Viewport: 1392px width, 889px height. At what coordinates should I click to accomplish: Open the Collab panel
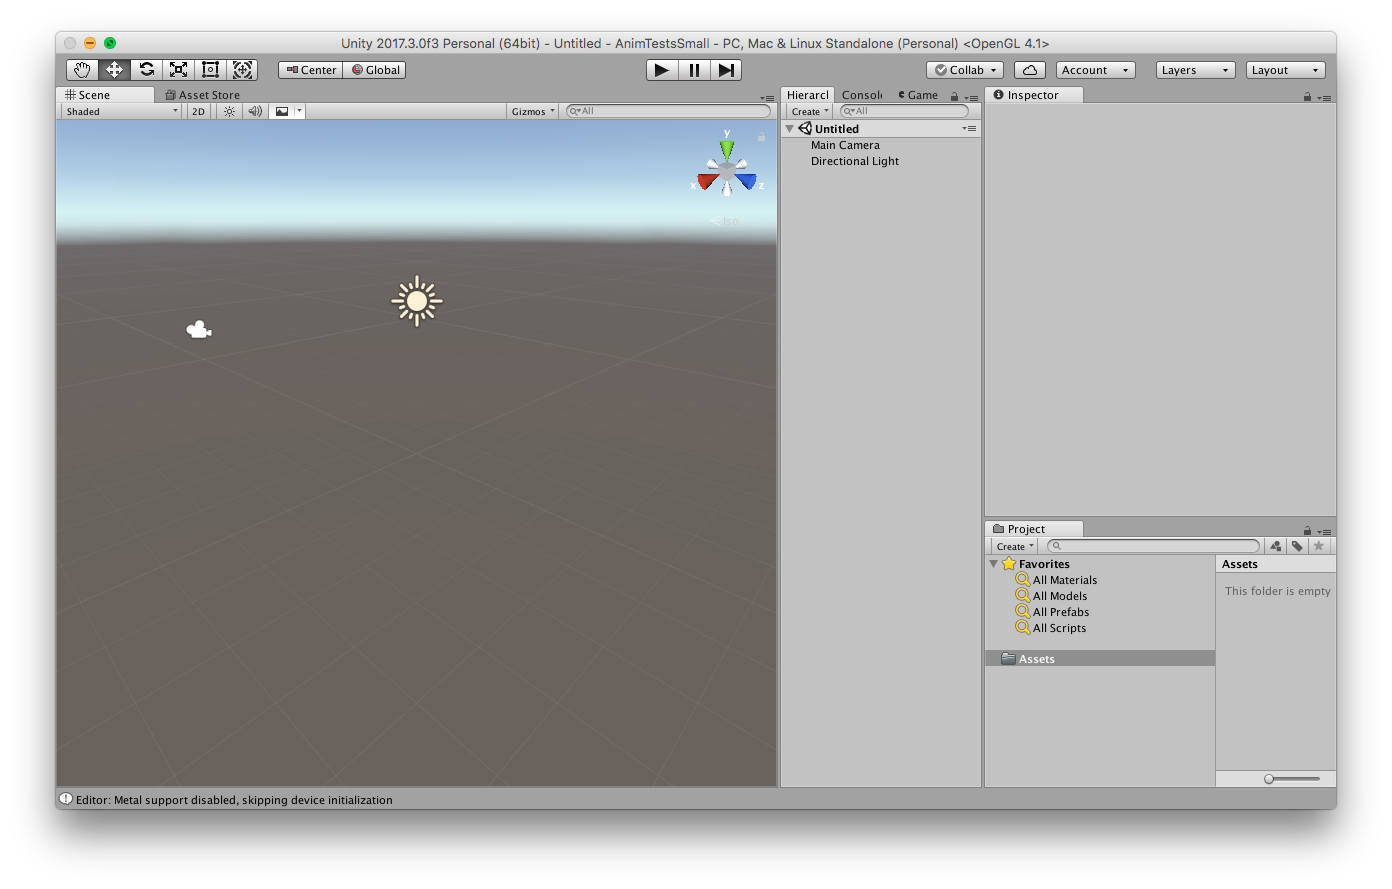click(962, 69)
